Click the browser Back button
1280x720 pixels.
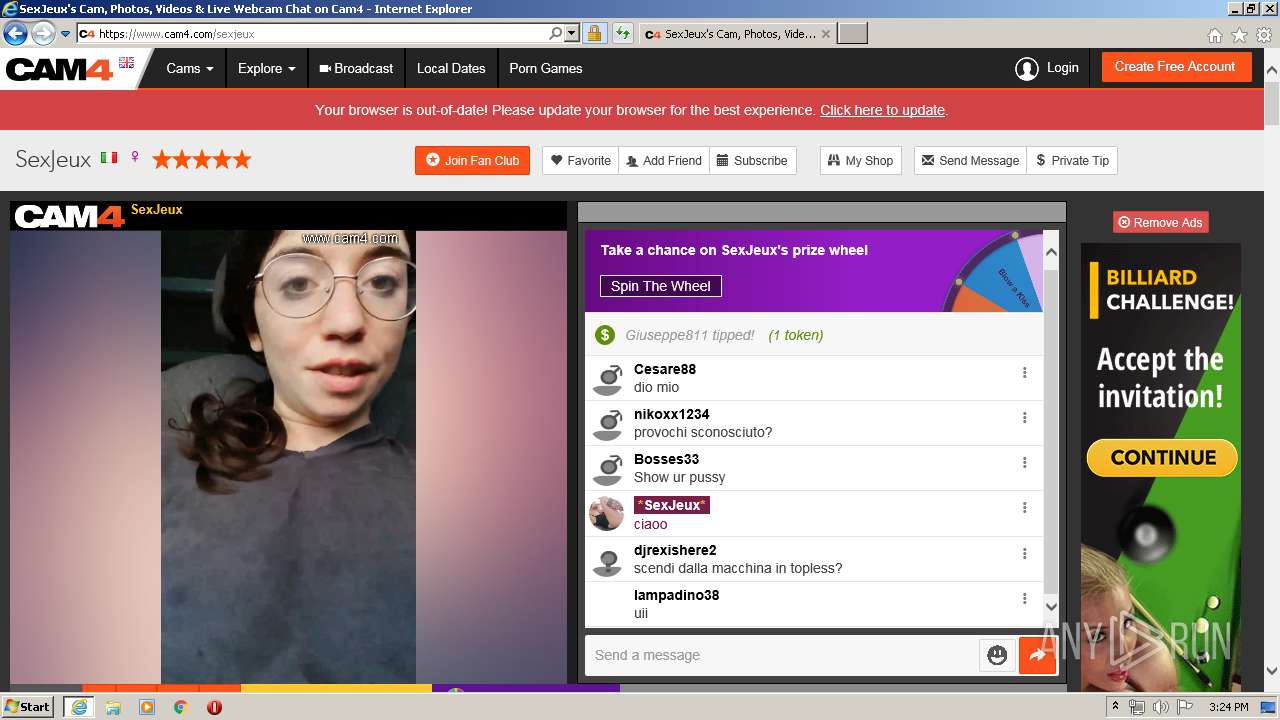pos(15,33)
